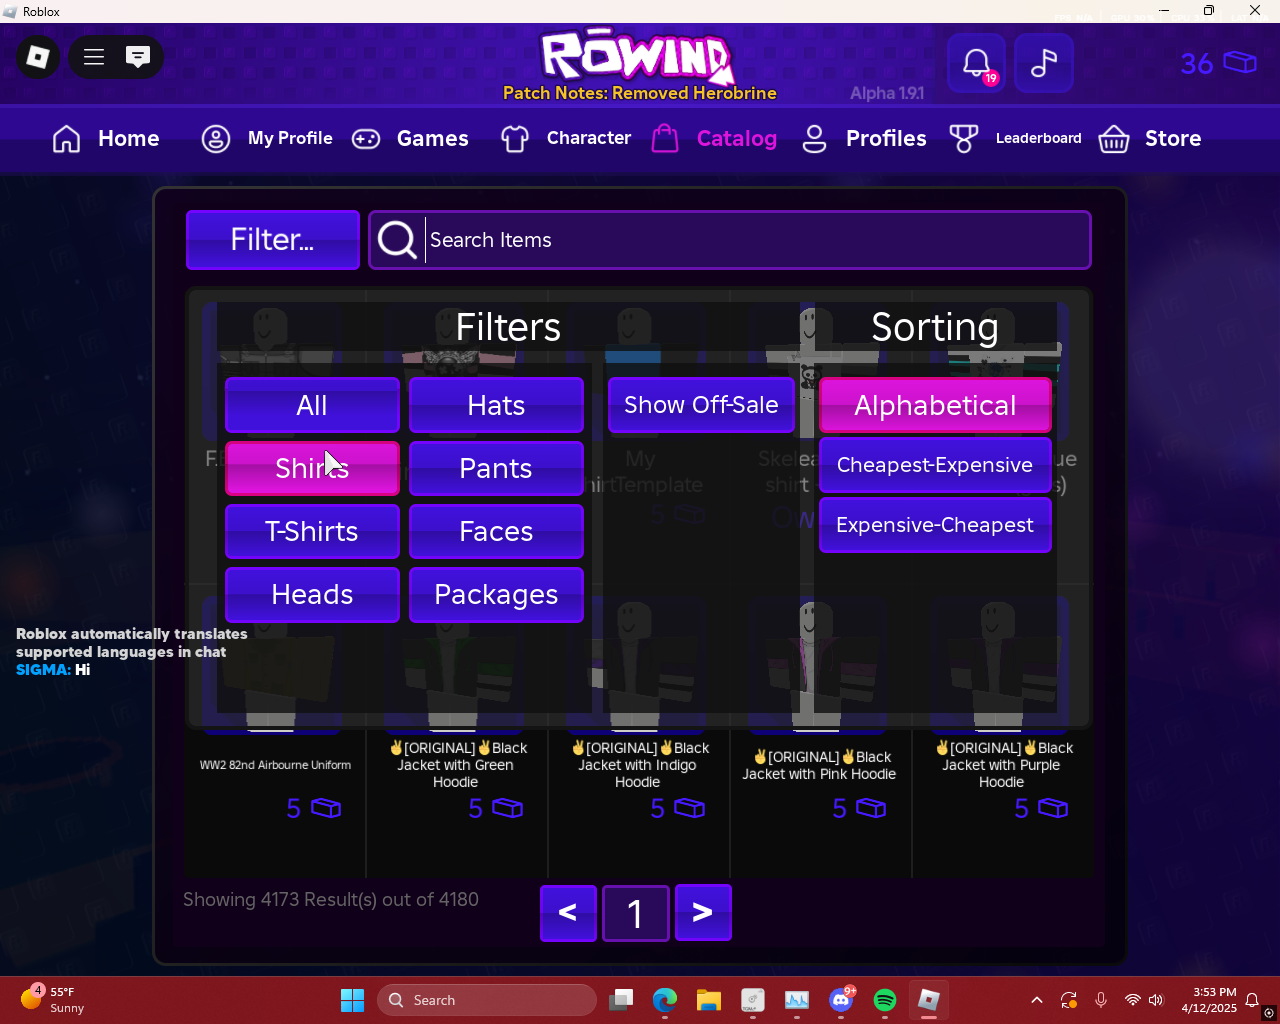Filter catalog by Hats
The height and width of the screenshot is (1024, 1280).
[496, 405]
